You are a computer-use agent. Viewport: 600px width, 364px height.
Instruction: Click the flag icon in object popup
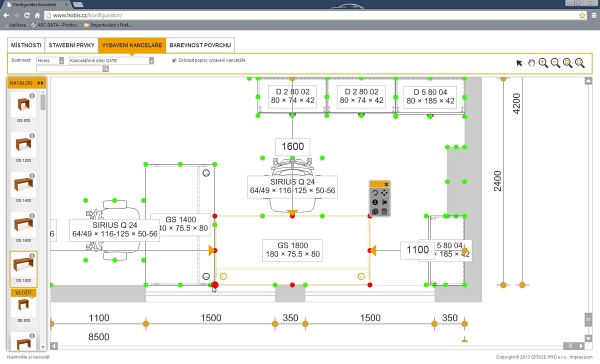(384, 202)
